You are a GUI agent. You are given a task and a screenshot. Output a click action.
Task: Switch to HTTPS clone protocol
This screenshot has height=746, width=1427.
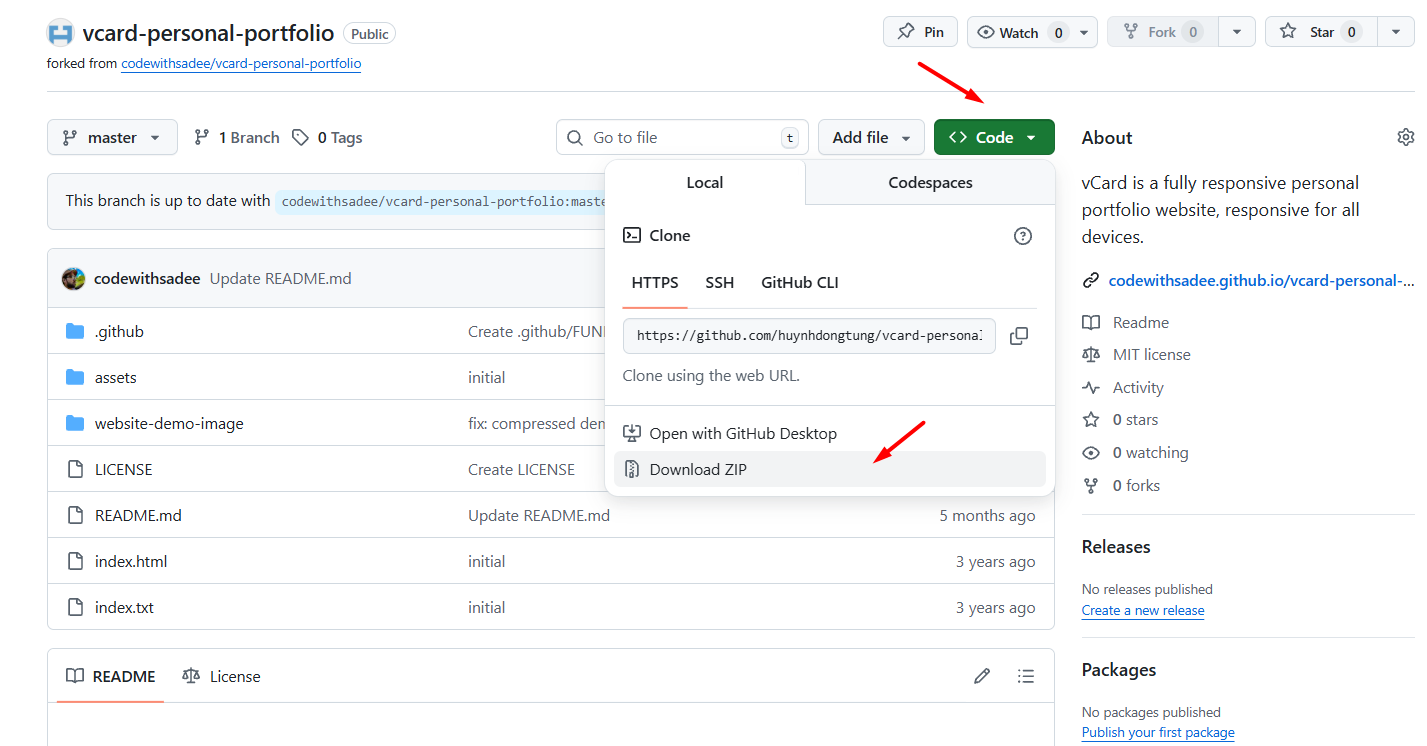click(655, 282)
